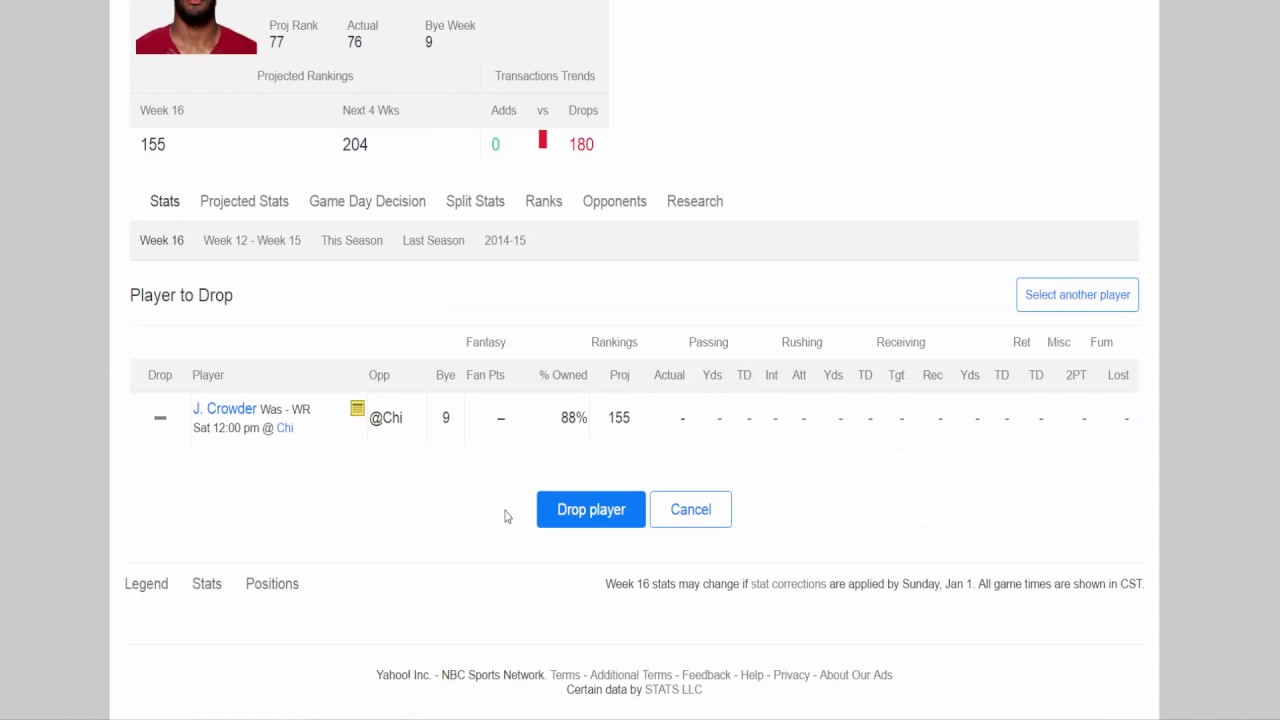Click the Proj rankings column header
The width and height of the screenshot is (1280, 720).
[x=620, y=375]
